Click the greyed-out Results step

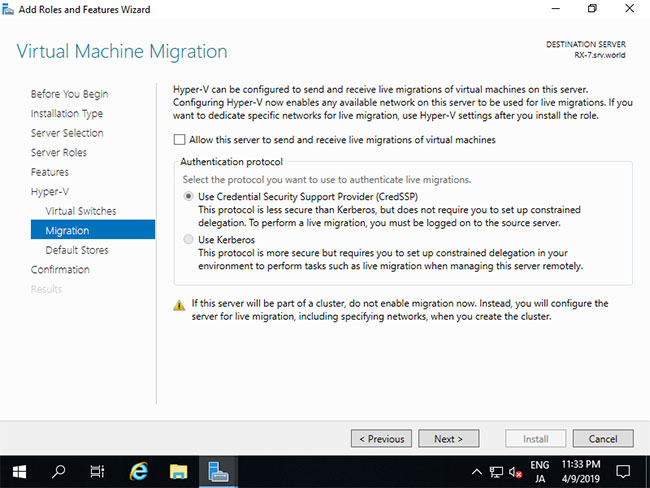point(46,289)
